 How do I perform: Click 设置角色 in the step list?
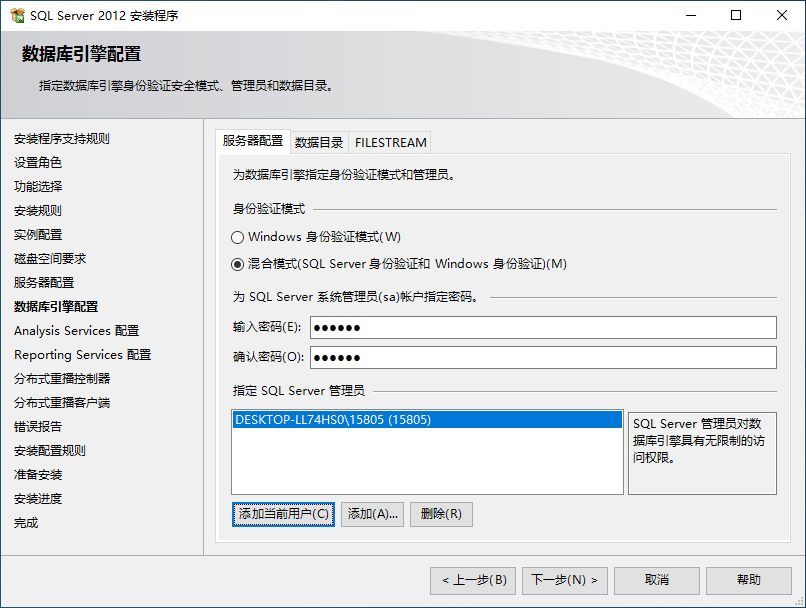coord(38,163)
